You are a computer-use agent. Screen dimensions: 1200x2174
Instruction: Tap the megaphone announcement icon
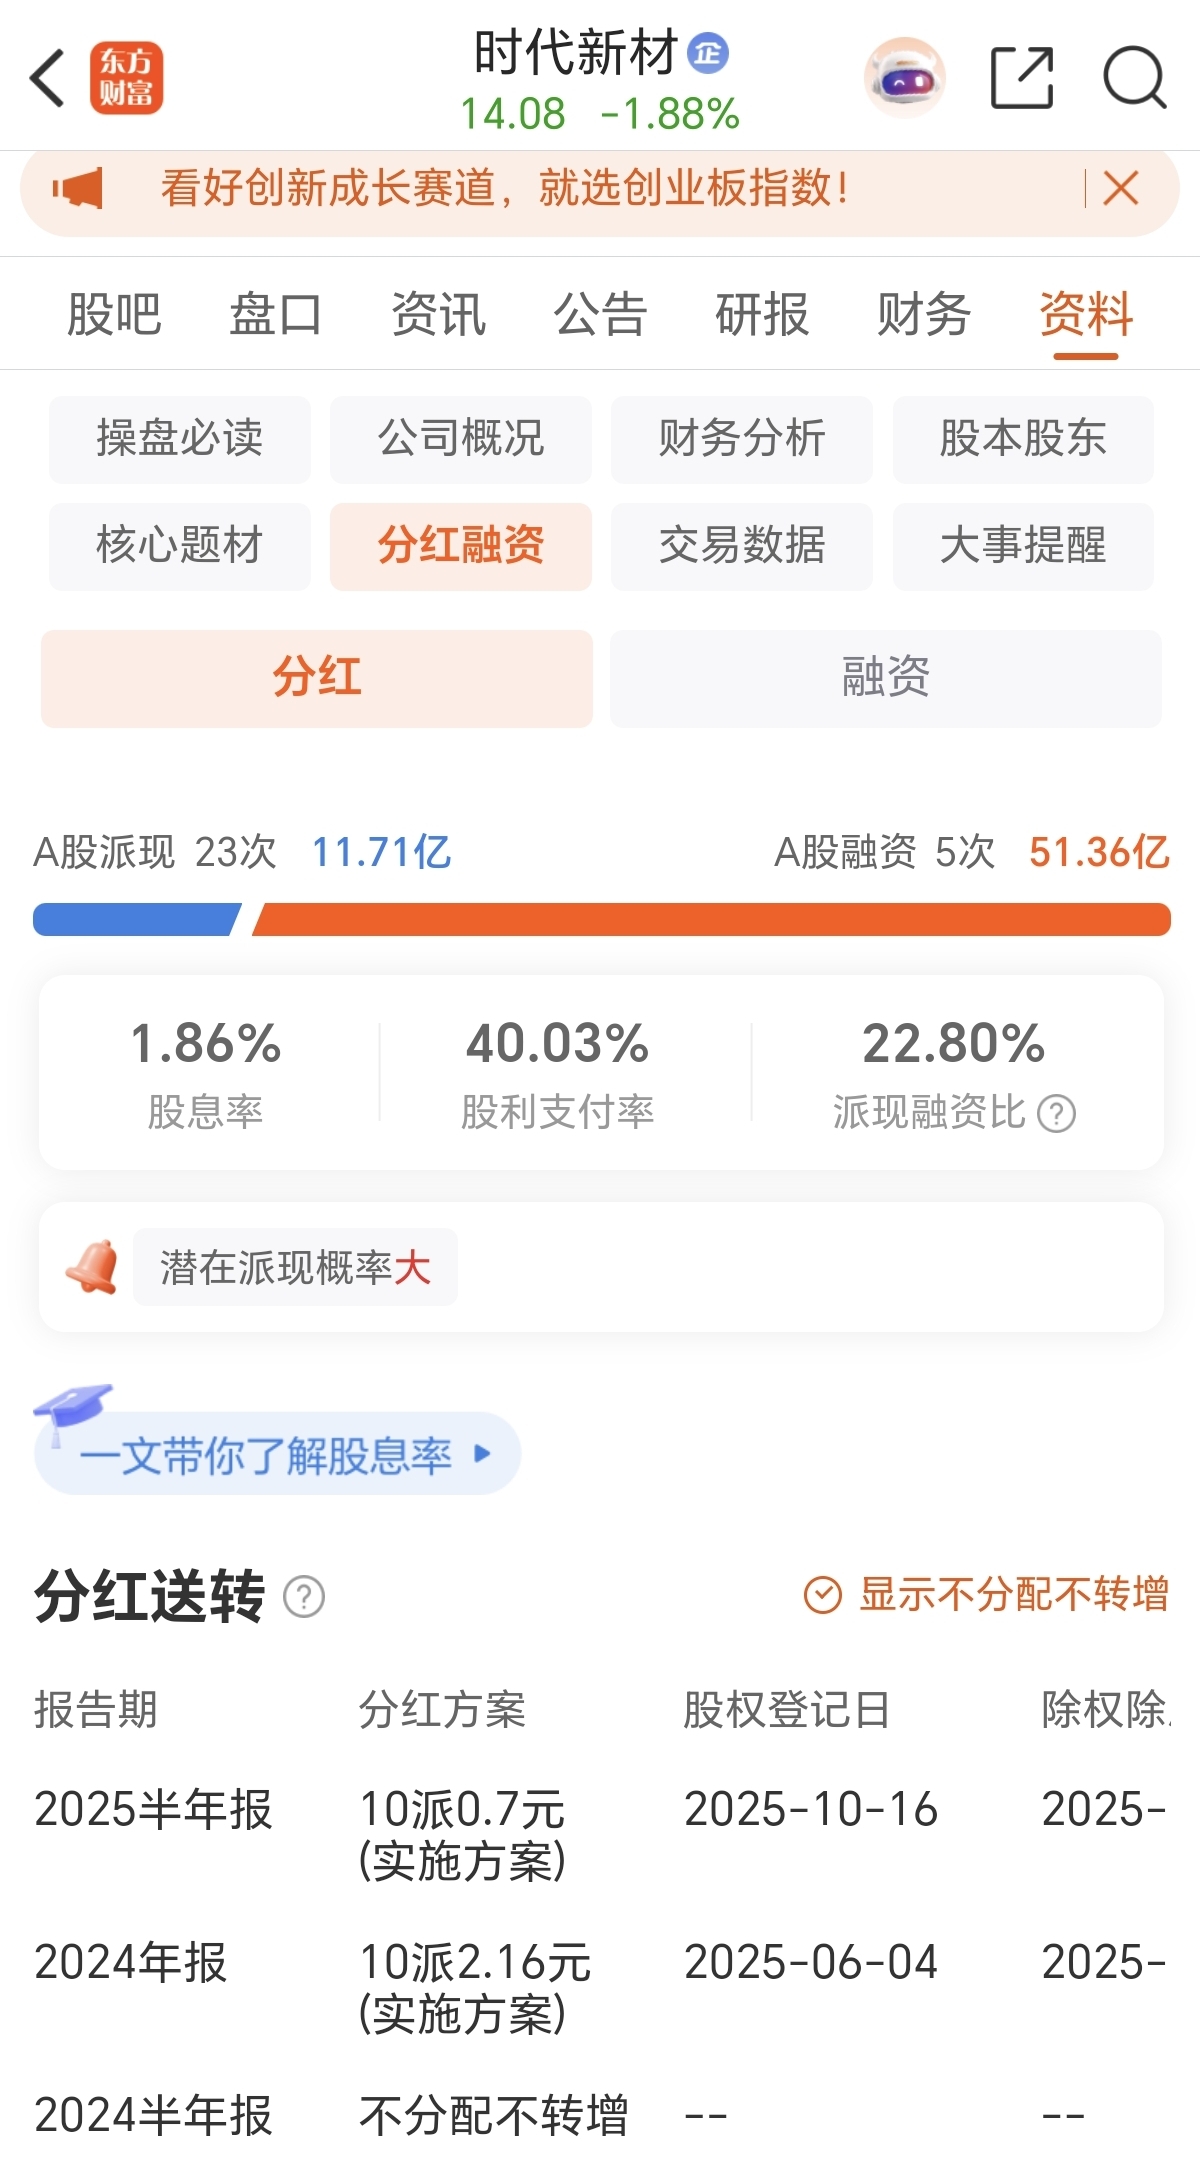tap(78, 188)
